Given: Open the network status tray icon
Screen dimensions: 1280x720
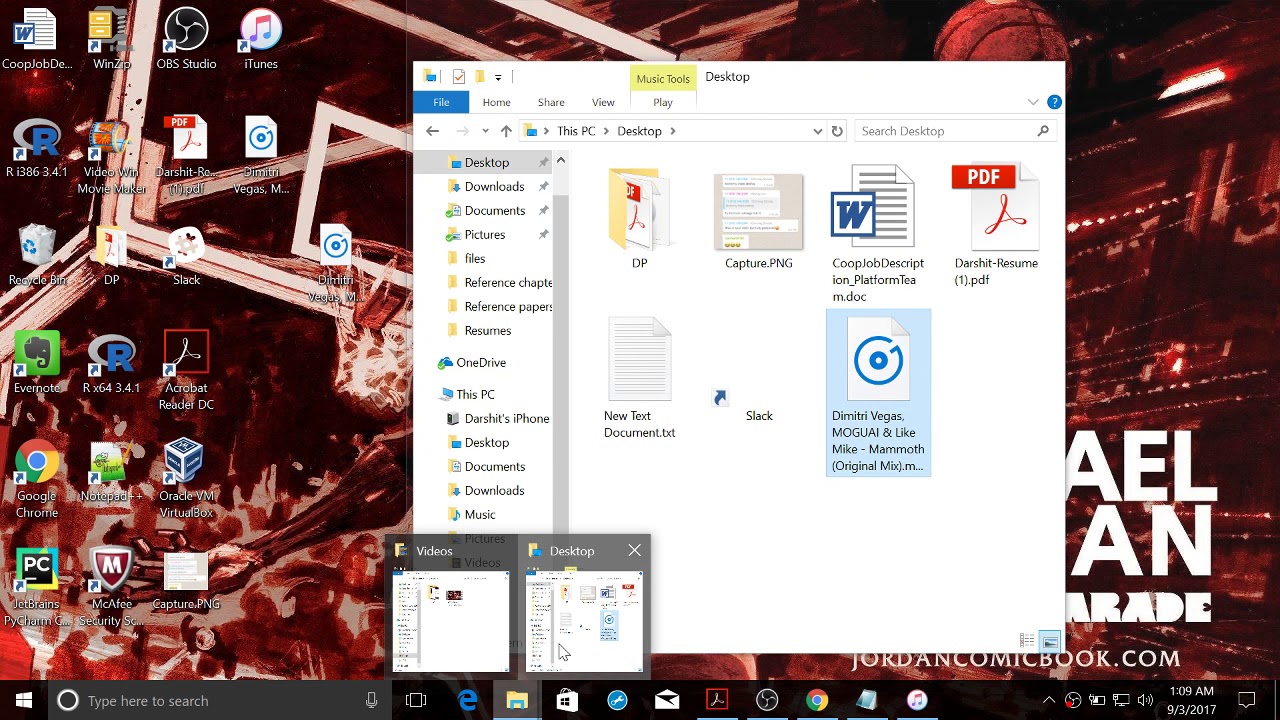Looking at the screenshot, I should point(1121,700).
